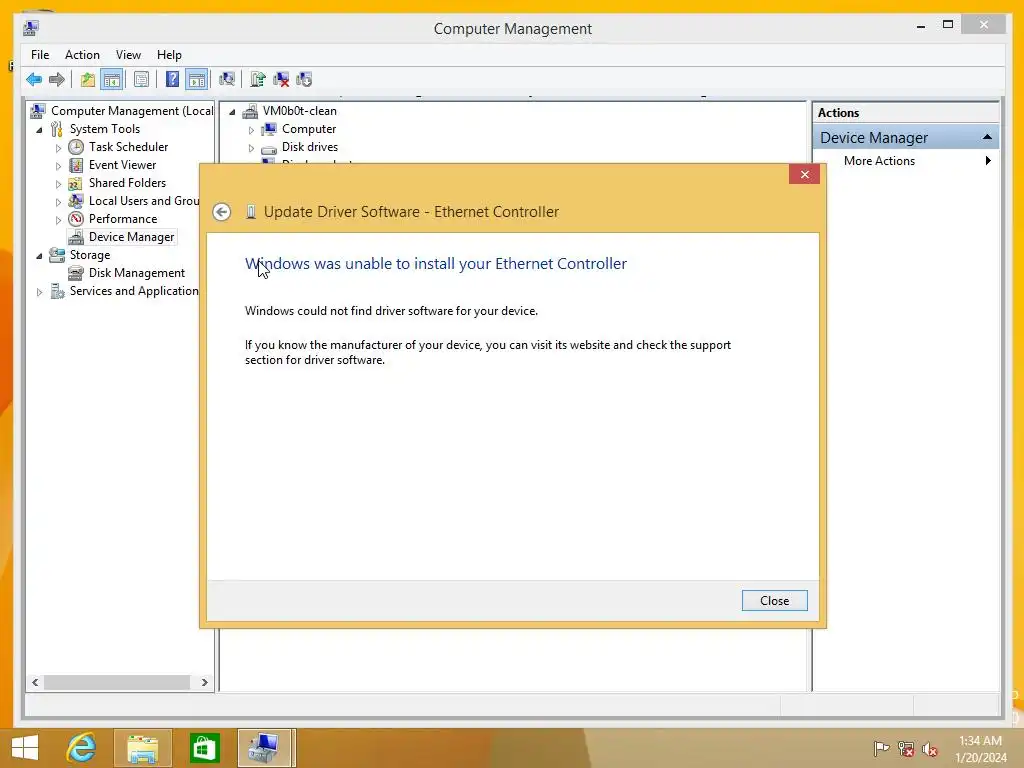This screenshot has height=768, width=1024.
Task: Toggle Show/Hide Action Pane toolbar button
Action: pyautogui.click(x=197, y=80)
